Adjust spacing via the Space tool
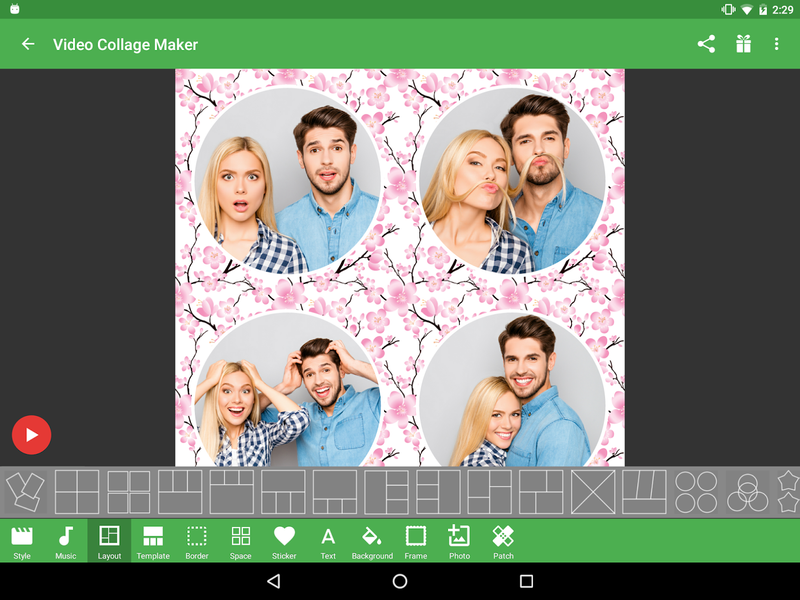 [x=240, y=540]
